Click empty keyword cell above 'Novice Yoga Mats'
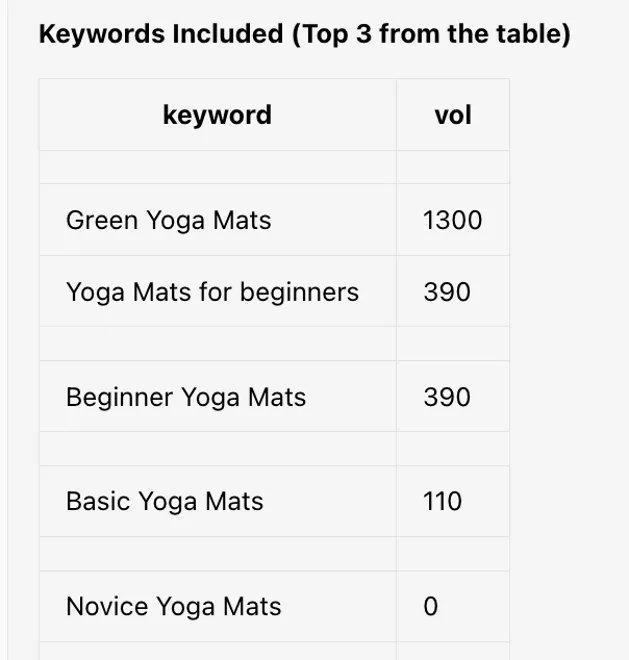Image resolution: width=629 pixels, height=660 pixels. [217, 553]
